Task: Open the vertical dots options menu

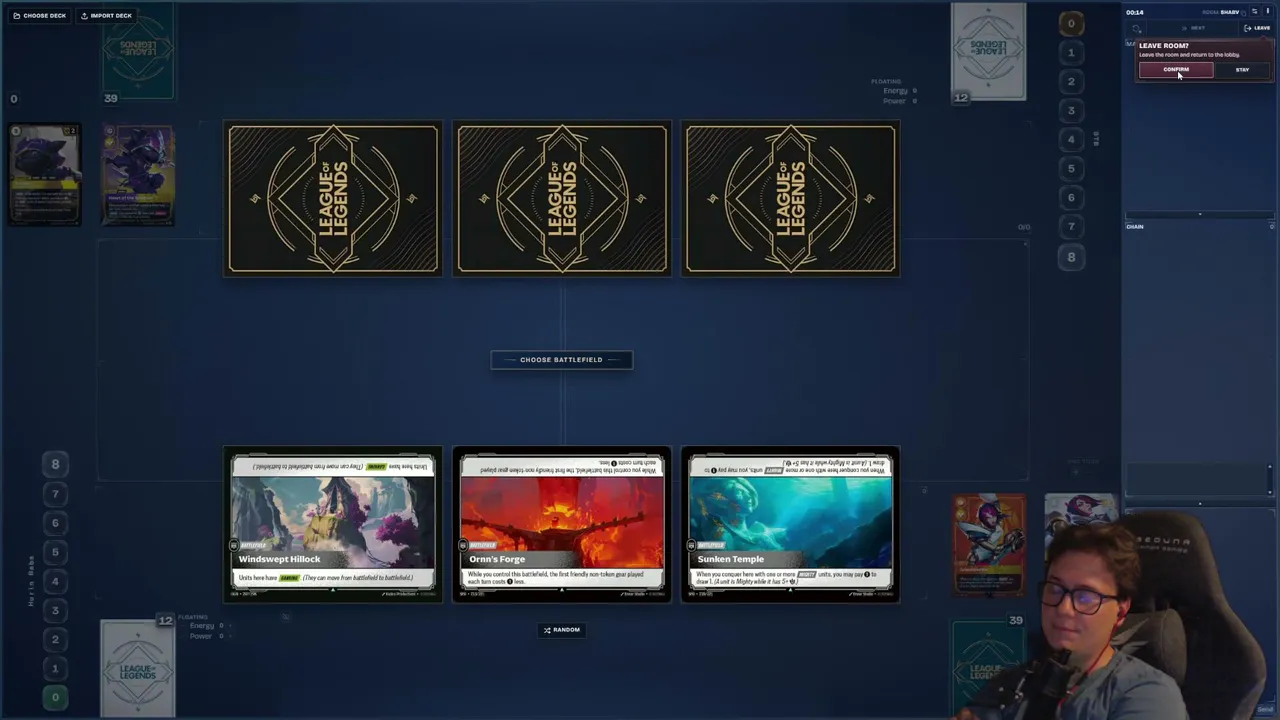Action: (1268, 12)
